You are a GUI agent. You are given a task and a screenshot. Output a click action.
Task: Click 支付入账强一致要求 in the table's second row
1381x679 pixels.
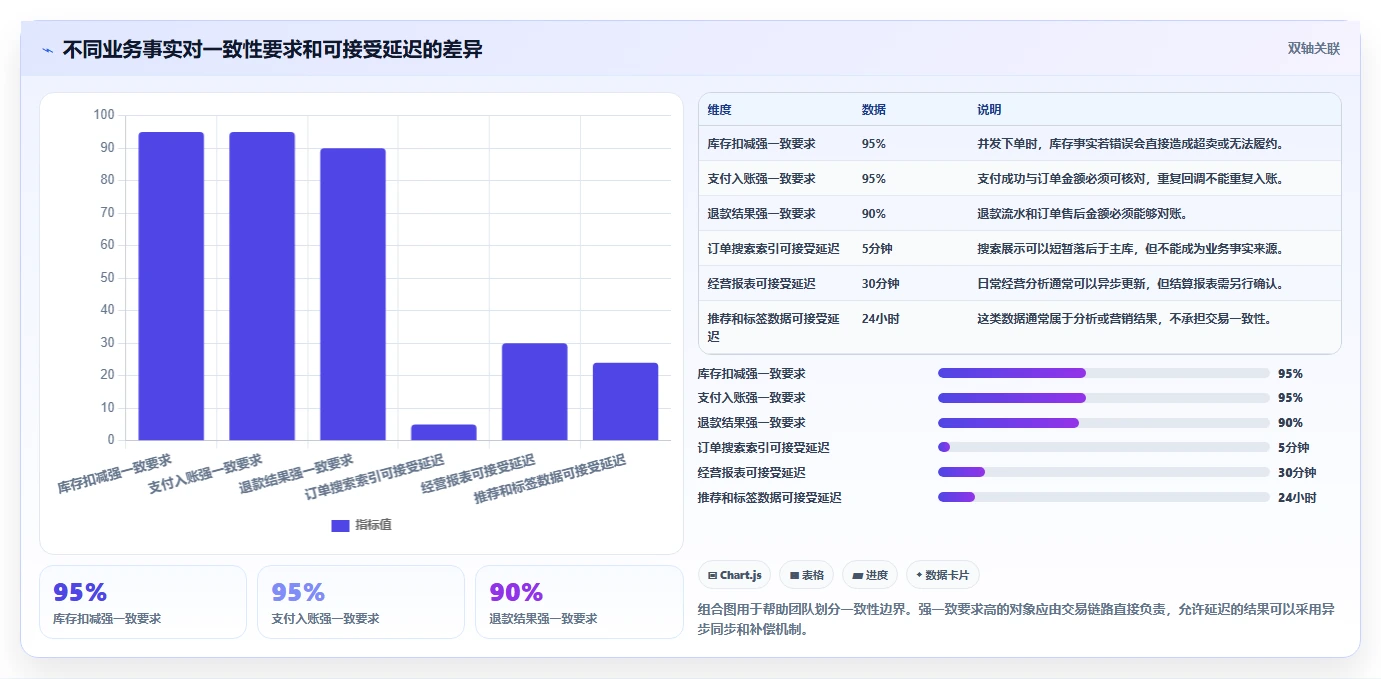[761, 179]
